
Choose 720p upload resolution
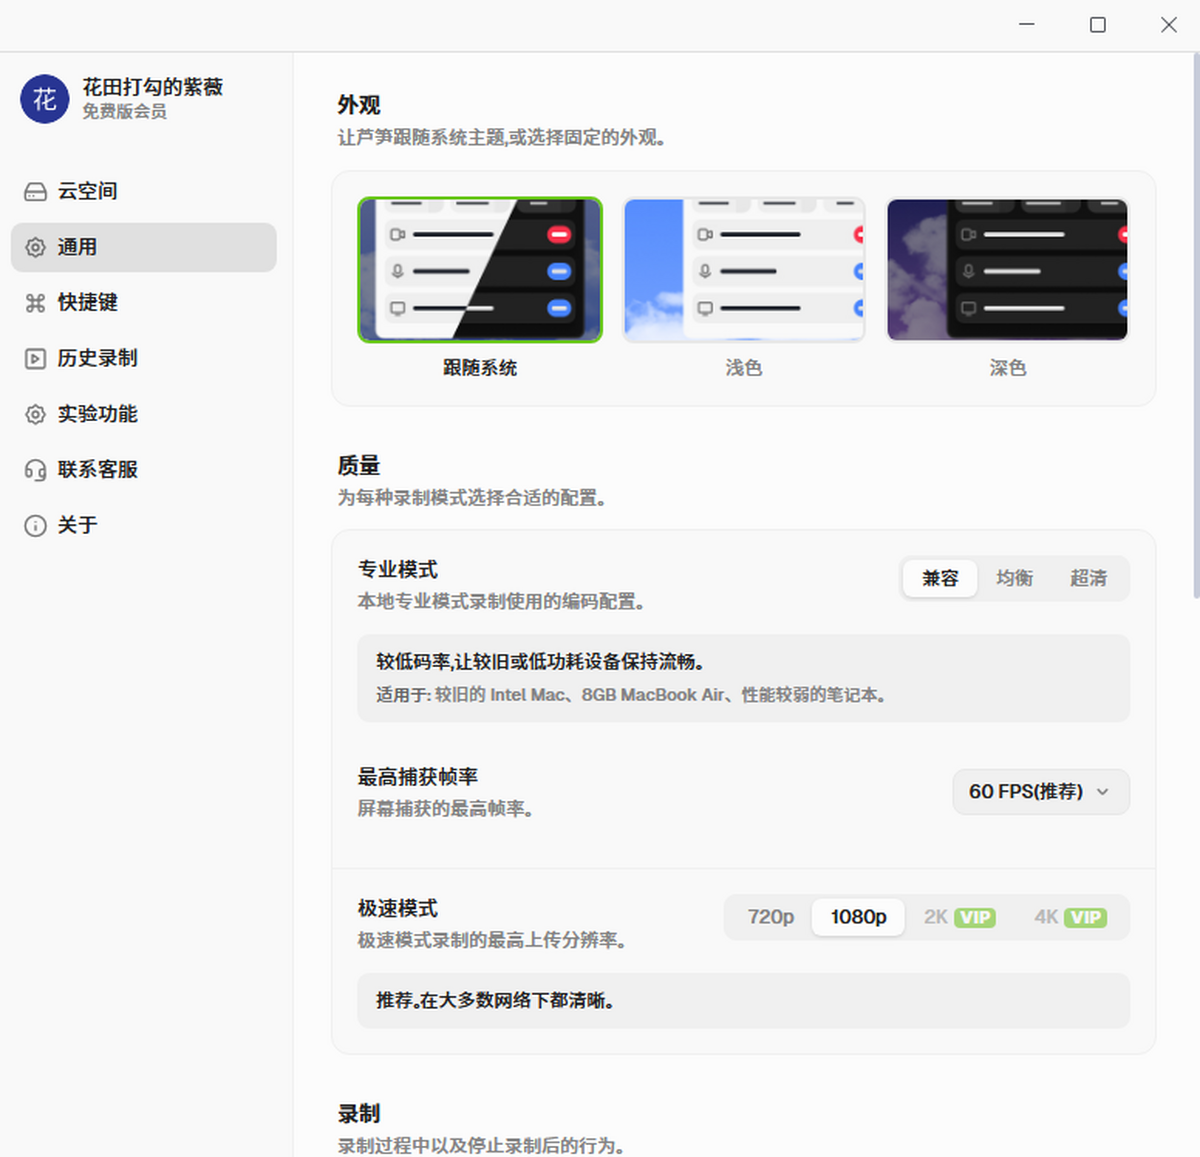(x=770, y=917)
